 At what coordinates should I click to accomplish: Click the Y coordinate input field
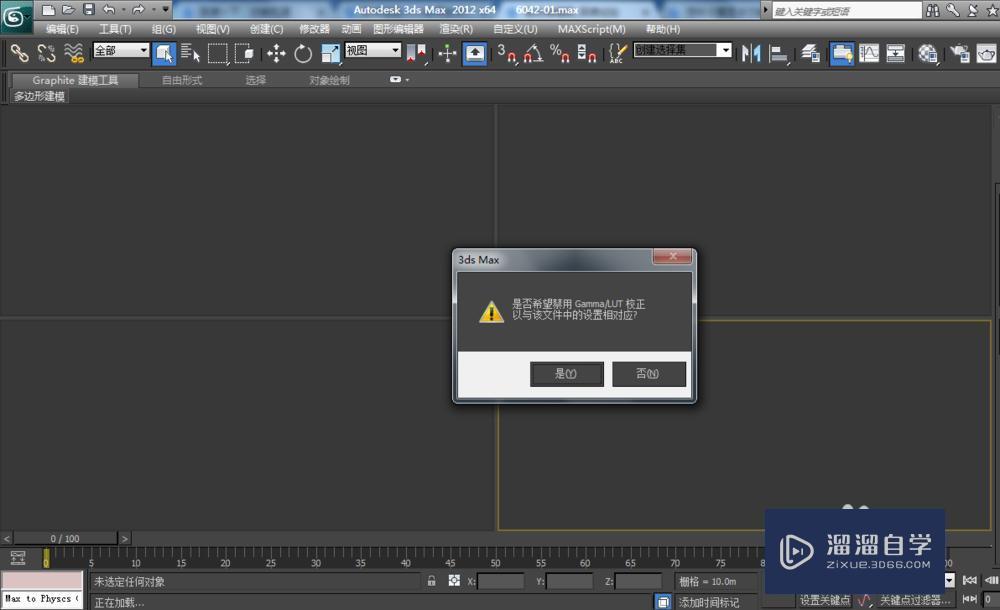(x=570, y=581)
